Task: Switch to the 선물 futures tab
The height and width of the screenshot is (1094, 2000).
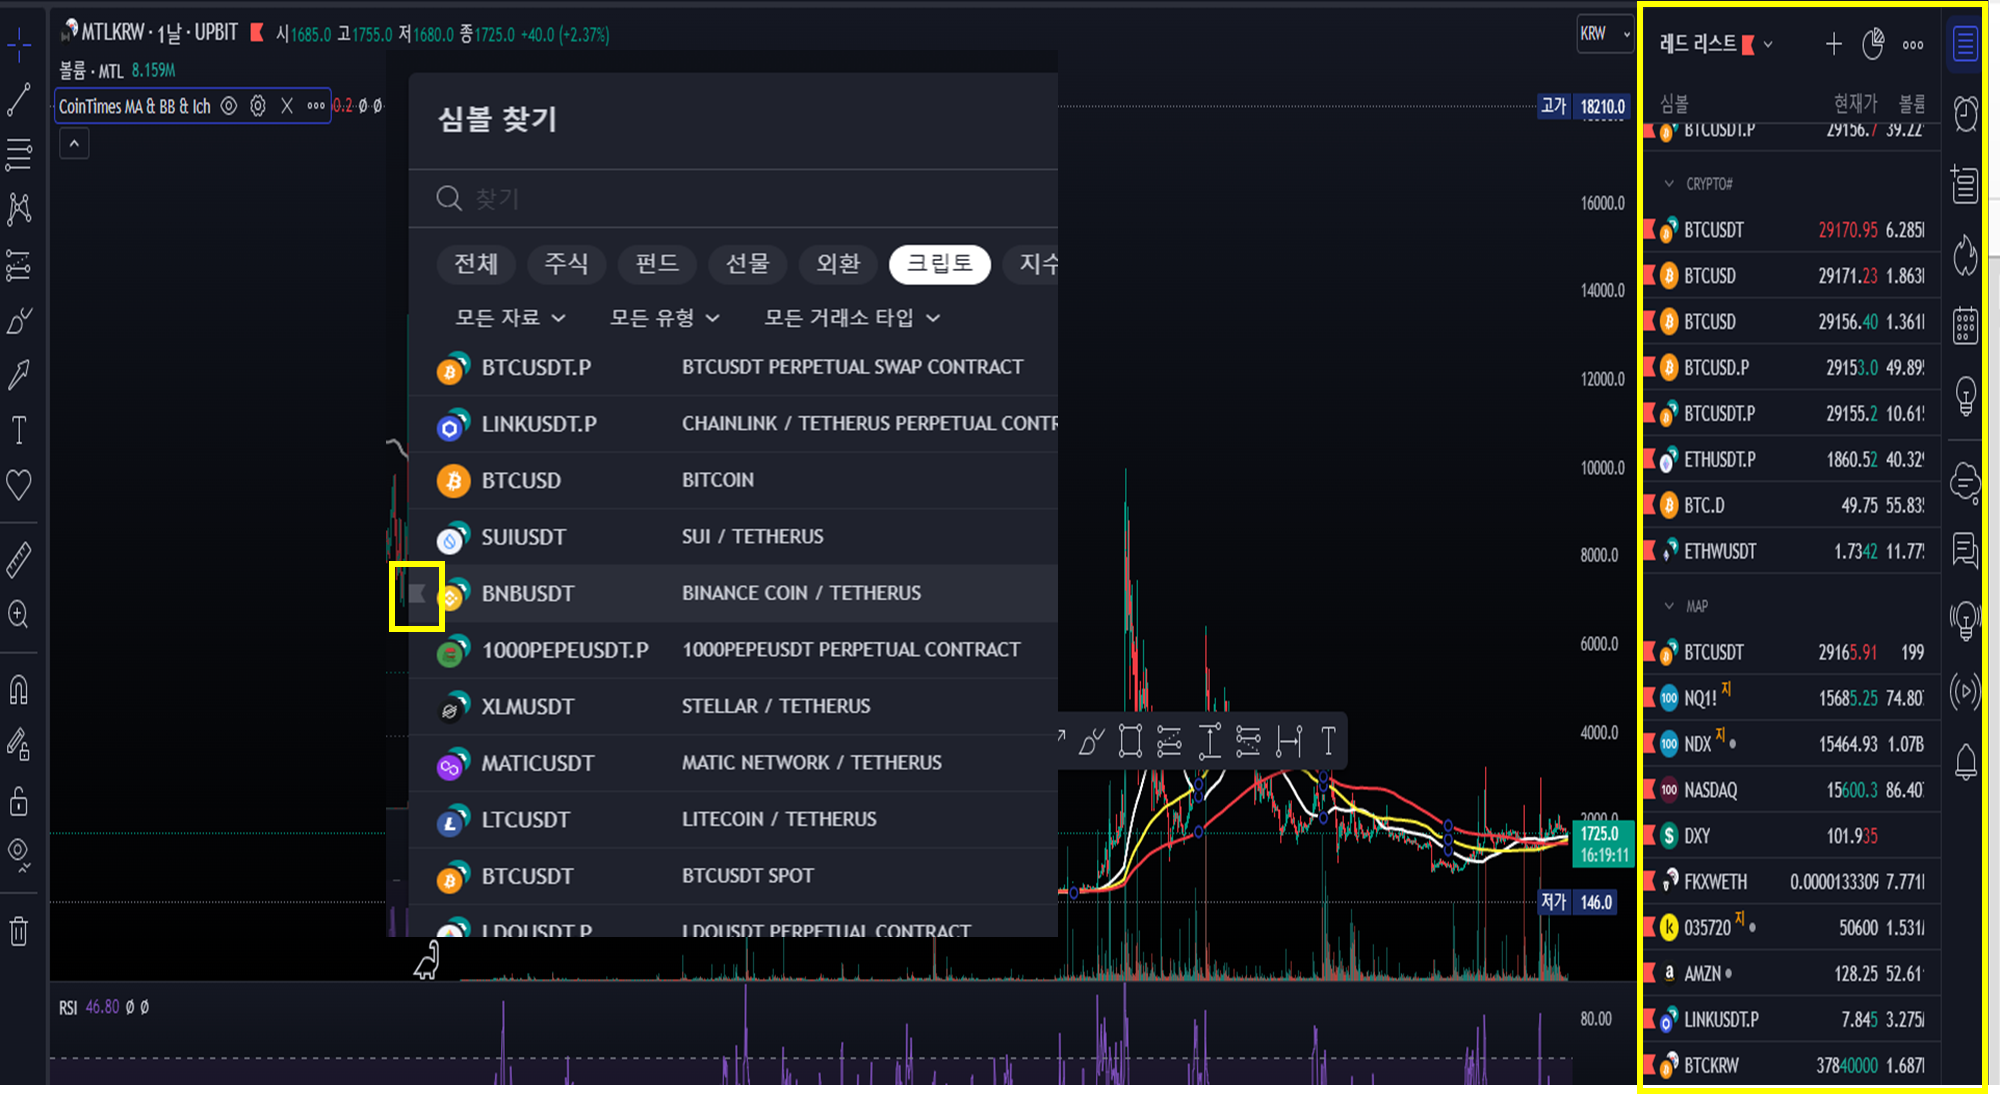Action: (x=747, y=264)
